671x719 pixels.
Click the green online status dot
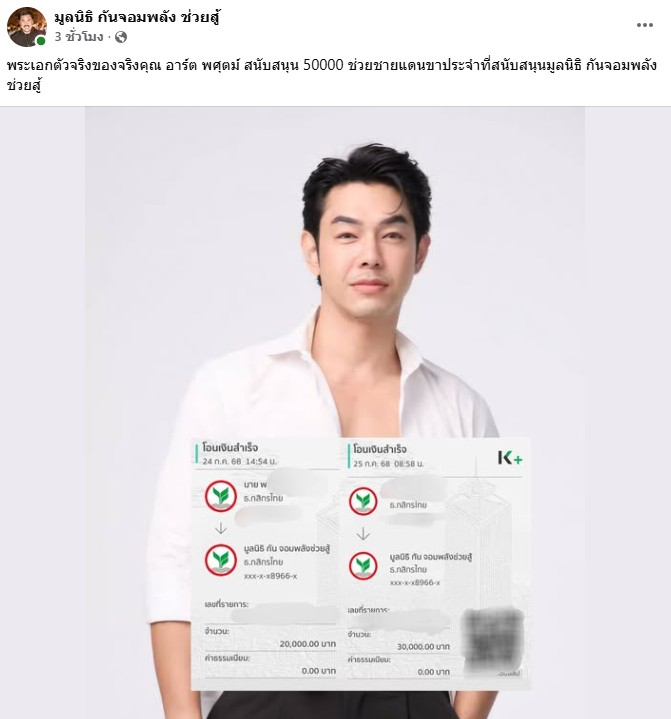coord(41,41)
